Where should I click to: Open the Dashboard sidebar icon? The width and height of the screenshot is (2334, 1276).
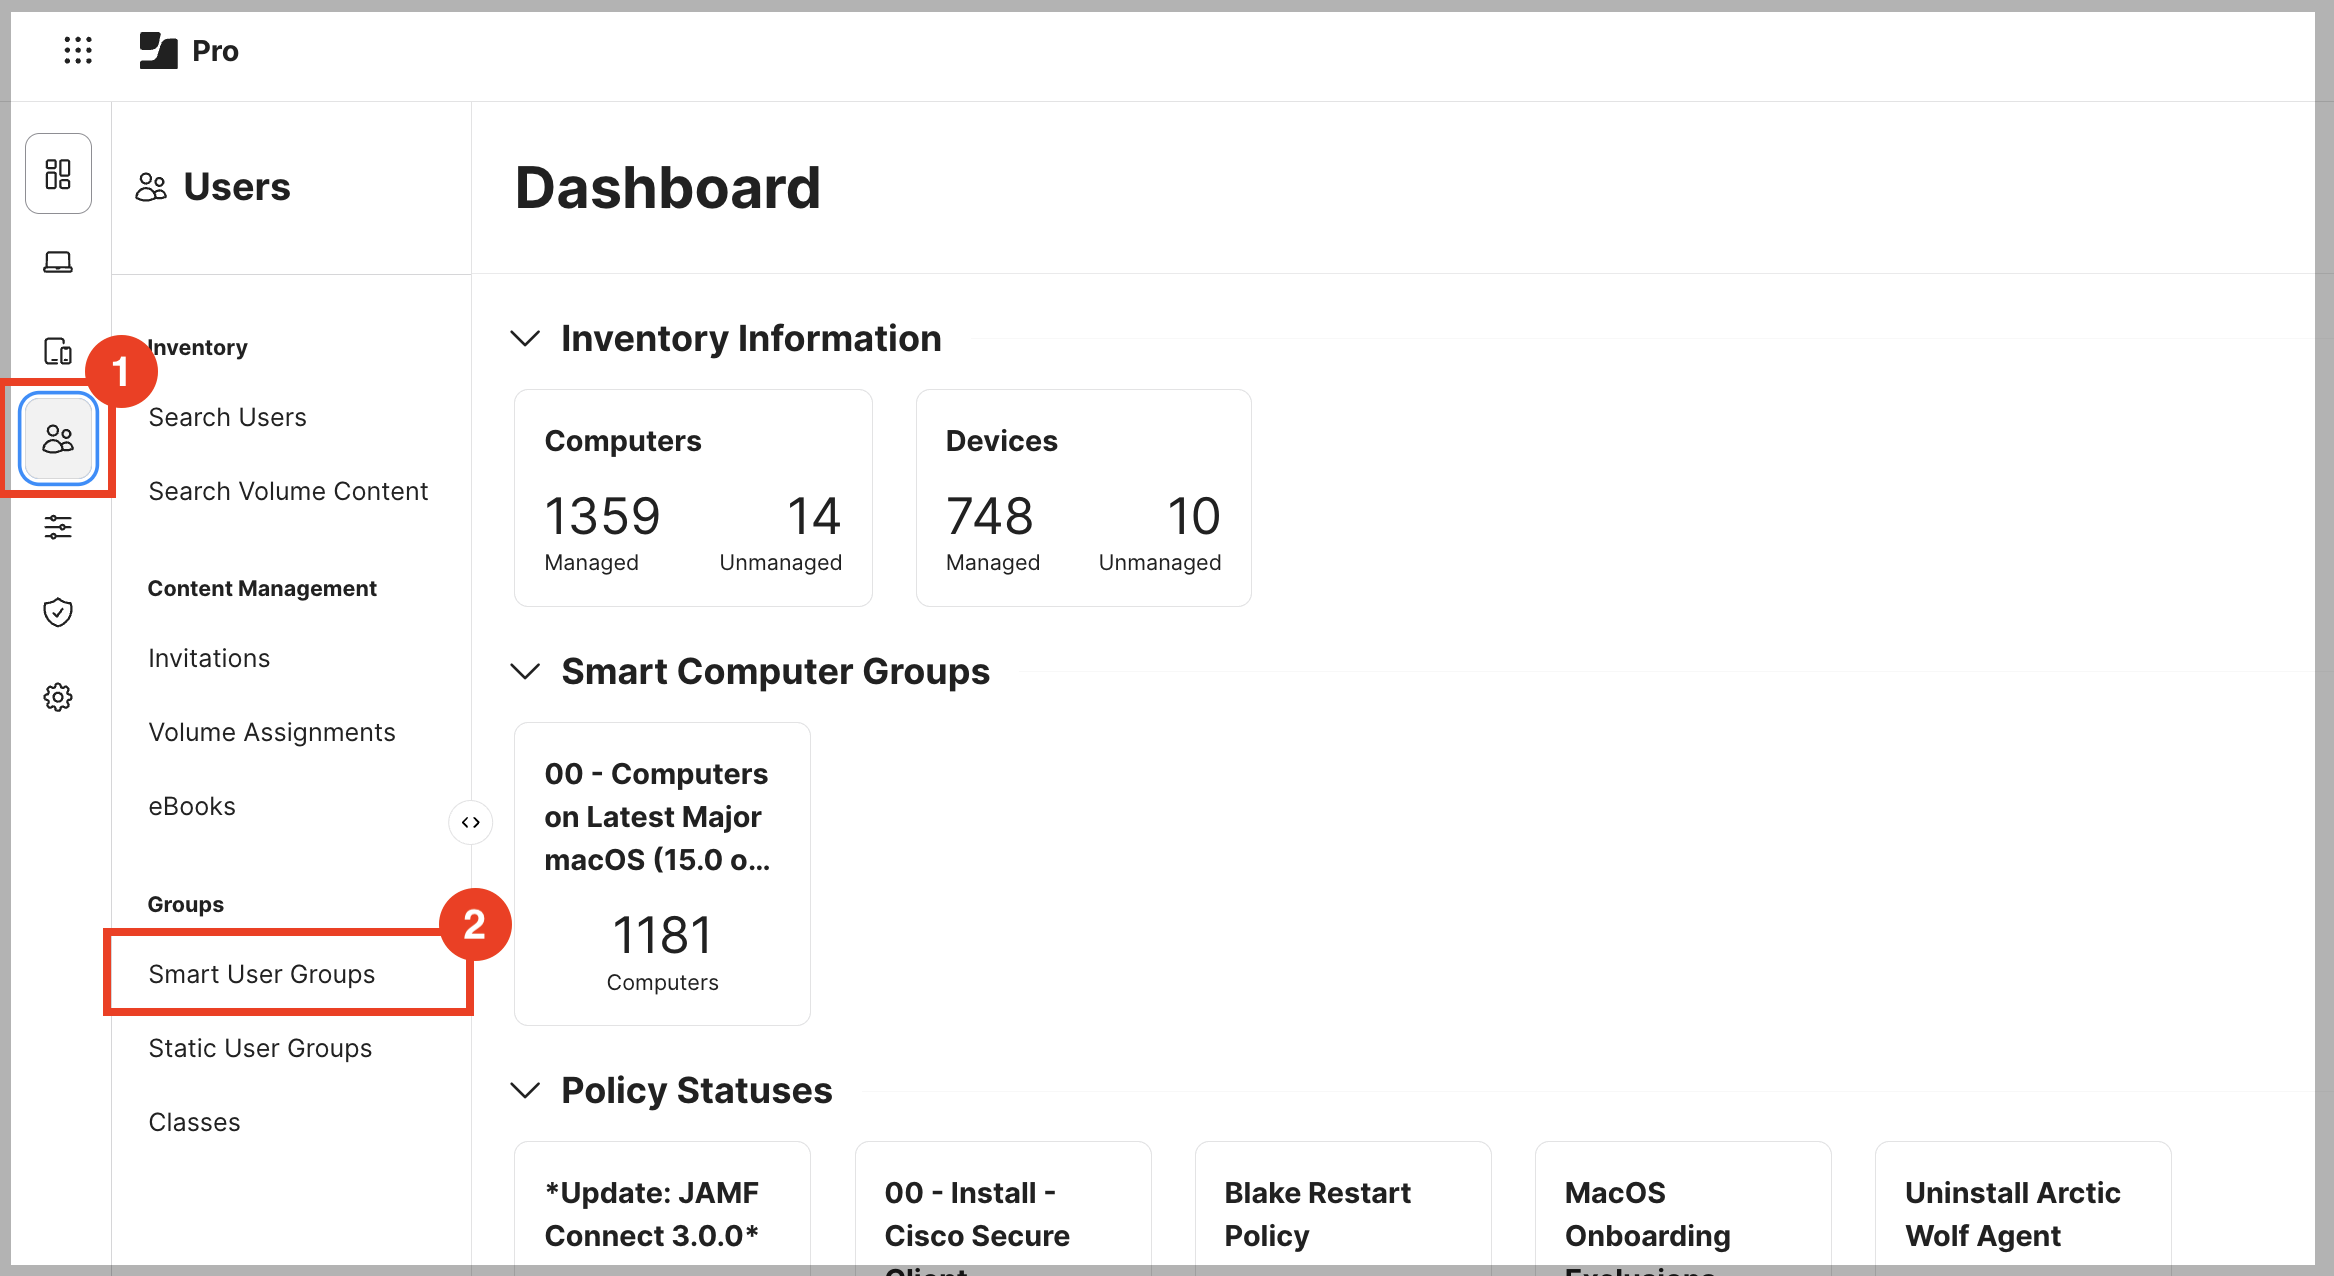click(58, 174)
